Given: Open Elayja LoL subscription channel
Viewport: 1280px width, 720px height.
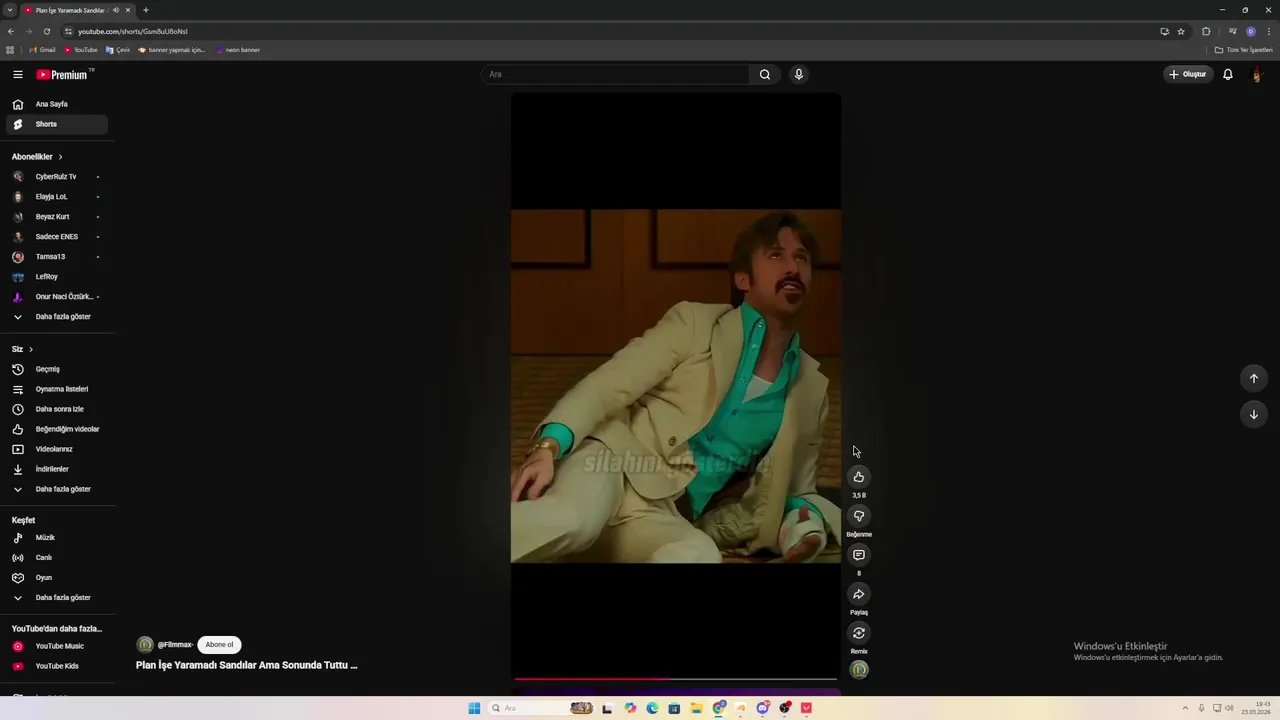Looking at the screenshot, I should tap(57, 197).
